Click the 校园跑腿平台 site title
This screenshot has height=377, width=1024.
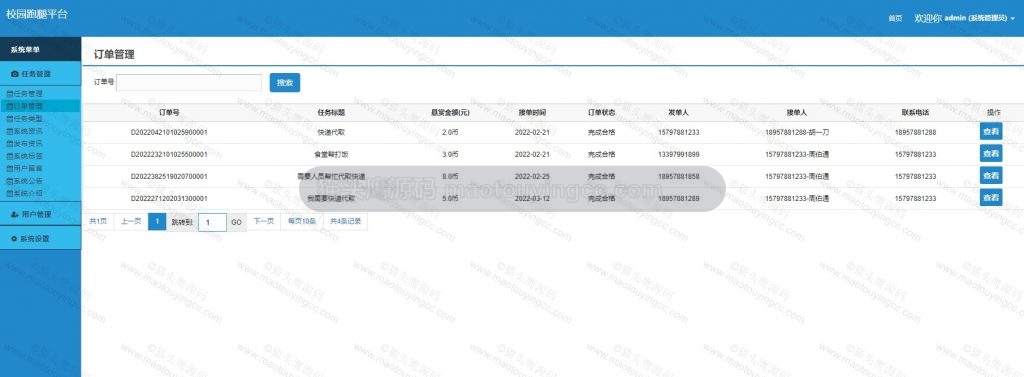tap(37, 14)
